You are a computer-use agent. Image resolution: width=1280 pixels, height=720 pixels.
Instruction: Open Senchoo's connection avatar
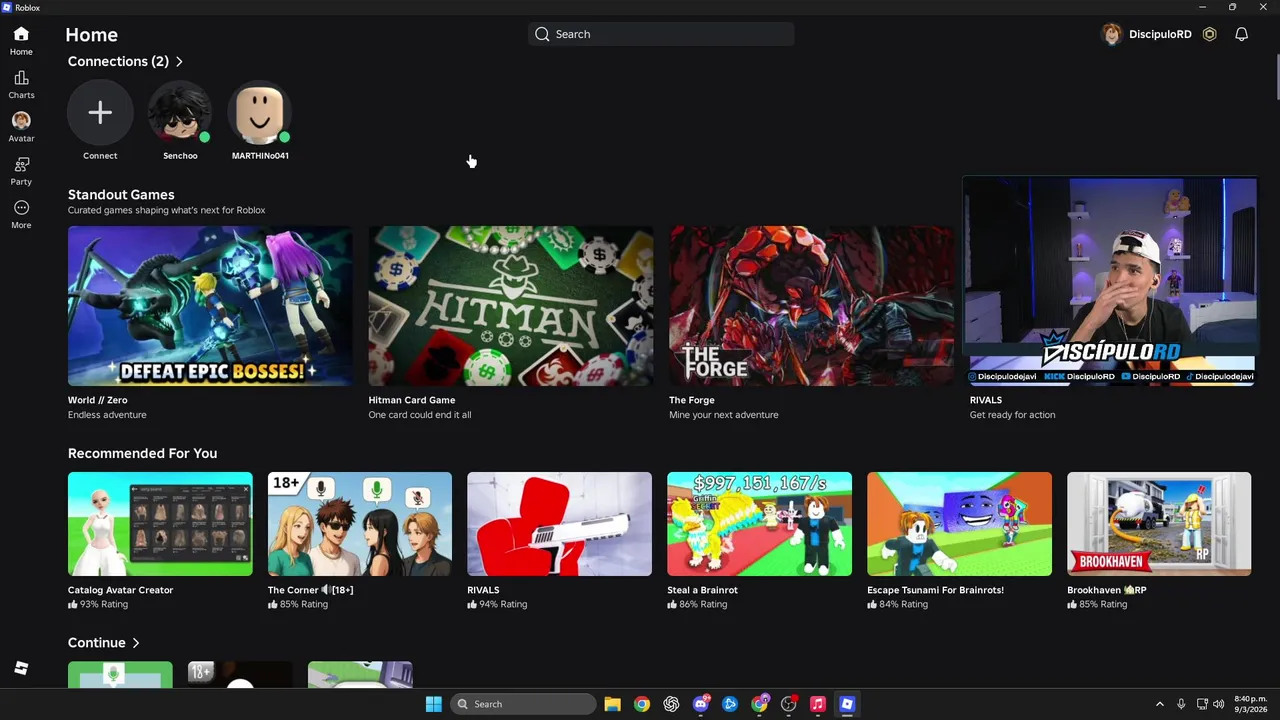[x=180, y=113]
